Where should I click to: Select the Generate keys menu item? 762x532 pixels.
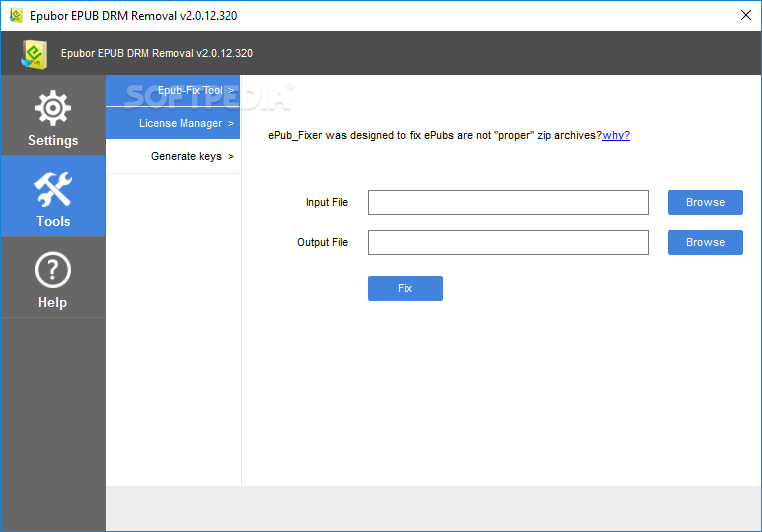click(186, 156)
